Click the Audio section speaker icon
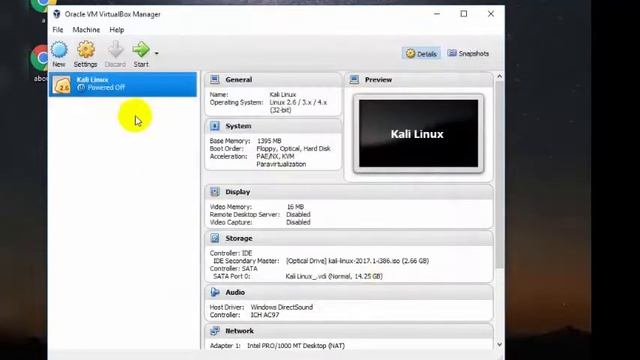 [215, 292]
